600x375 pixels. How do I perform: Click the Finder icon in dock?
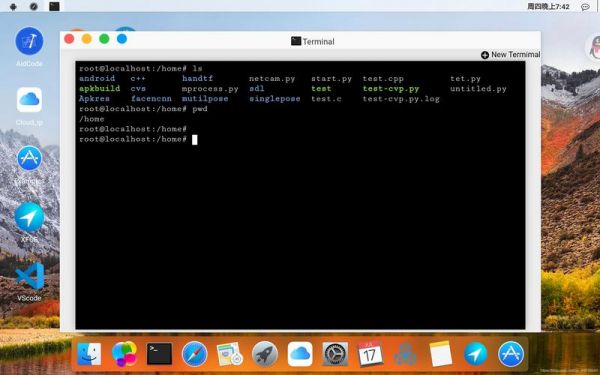click(89, 354)
